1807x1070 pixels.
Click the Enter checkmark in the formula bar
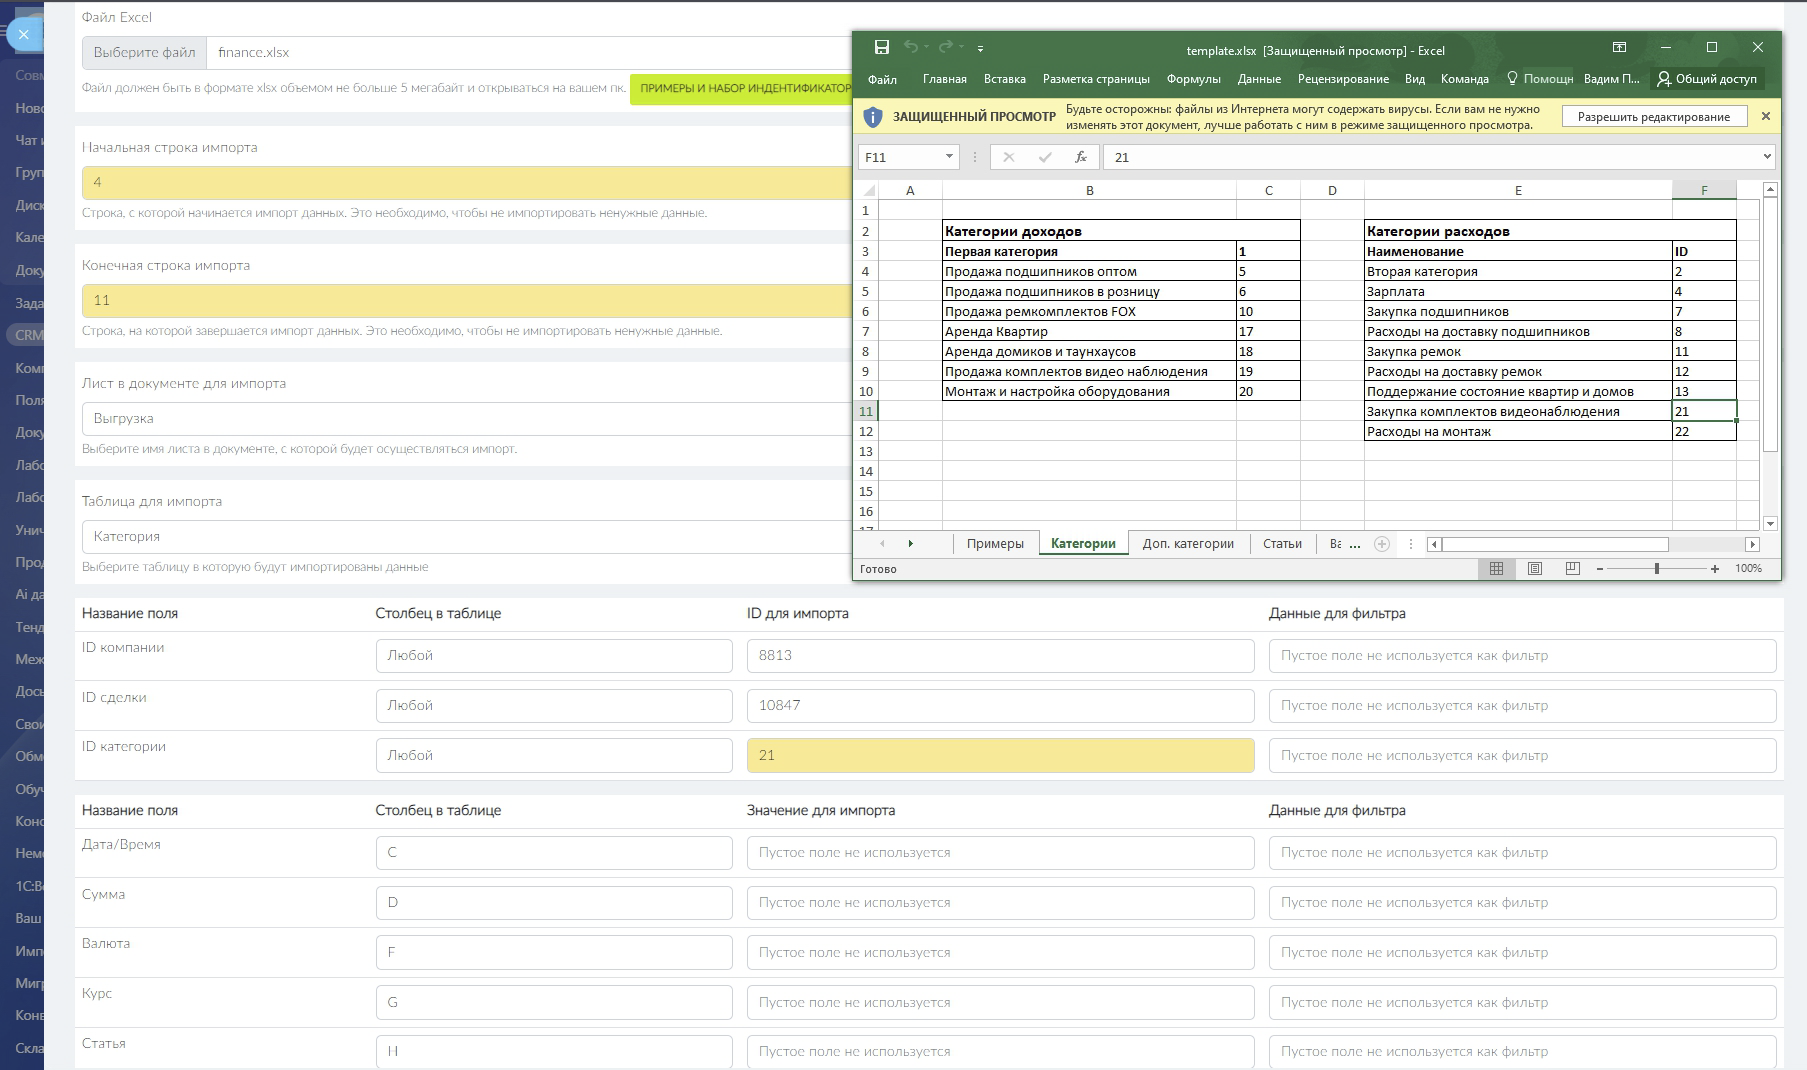coord(1045,157)
